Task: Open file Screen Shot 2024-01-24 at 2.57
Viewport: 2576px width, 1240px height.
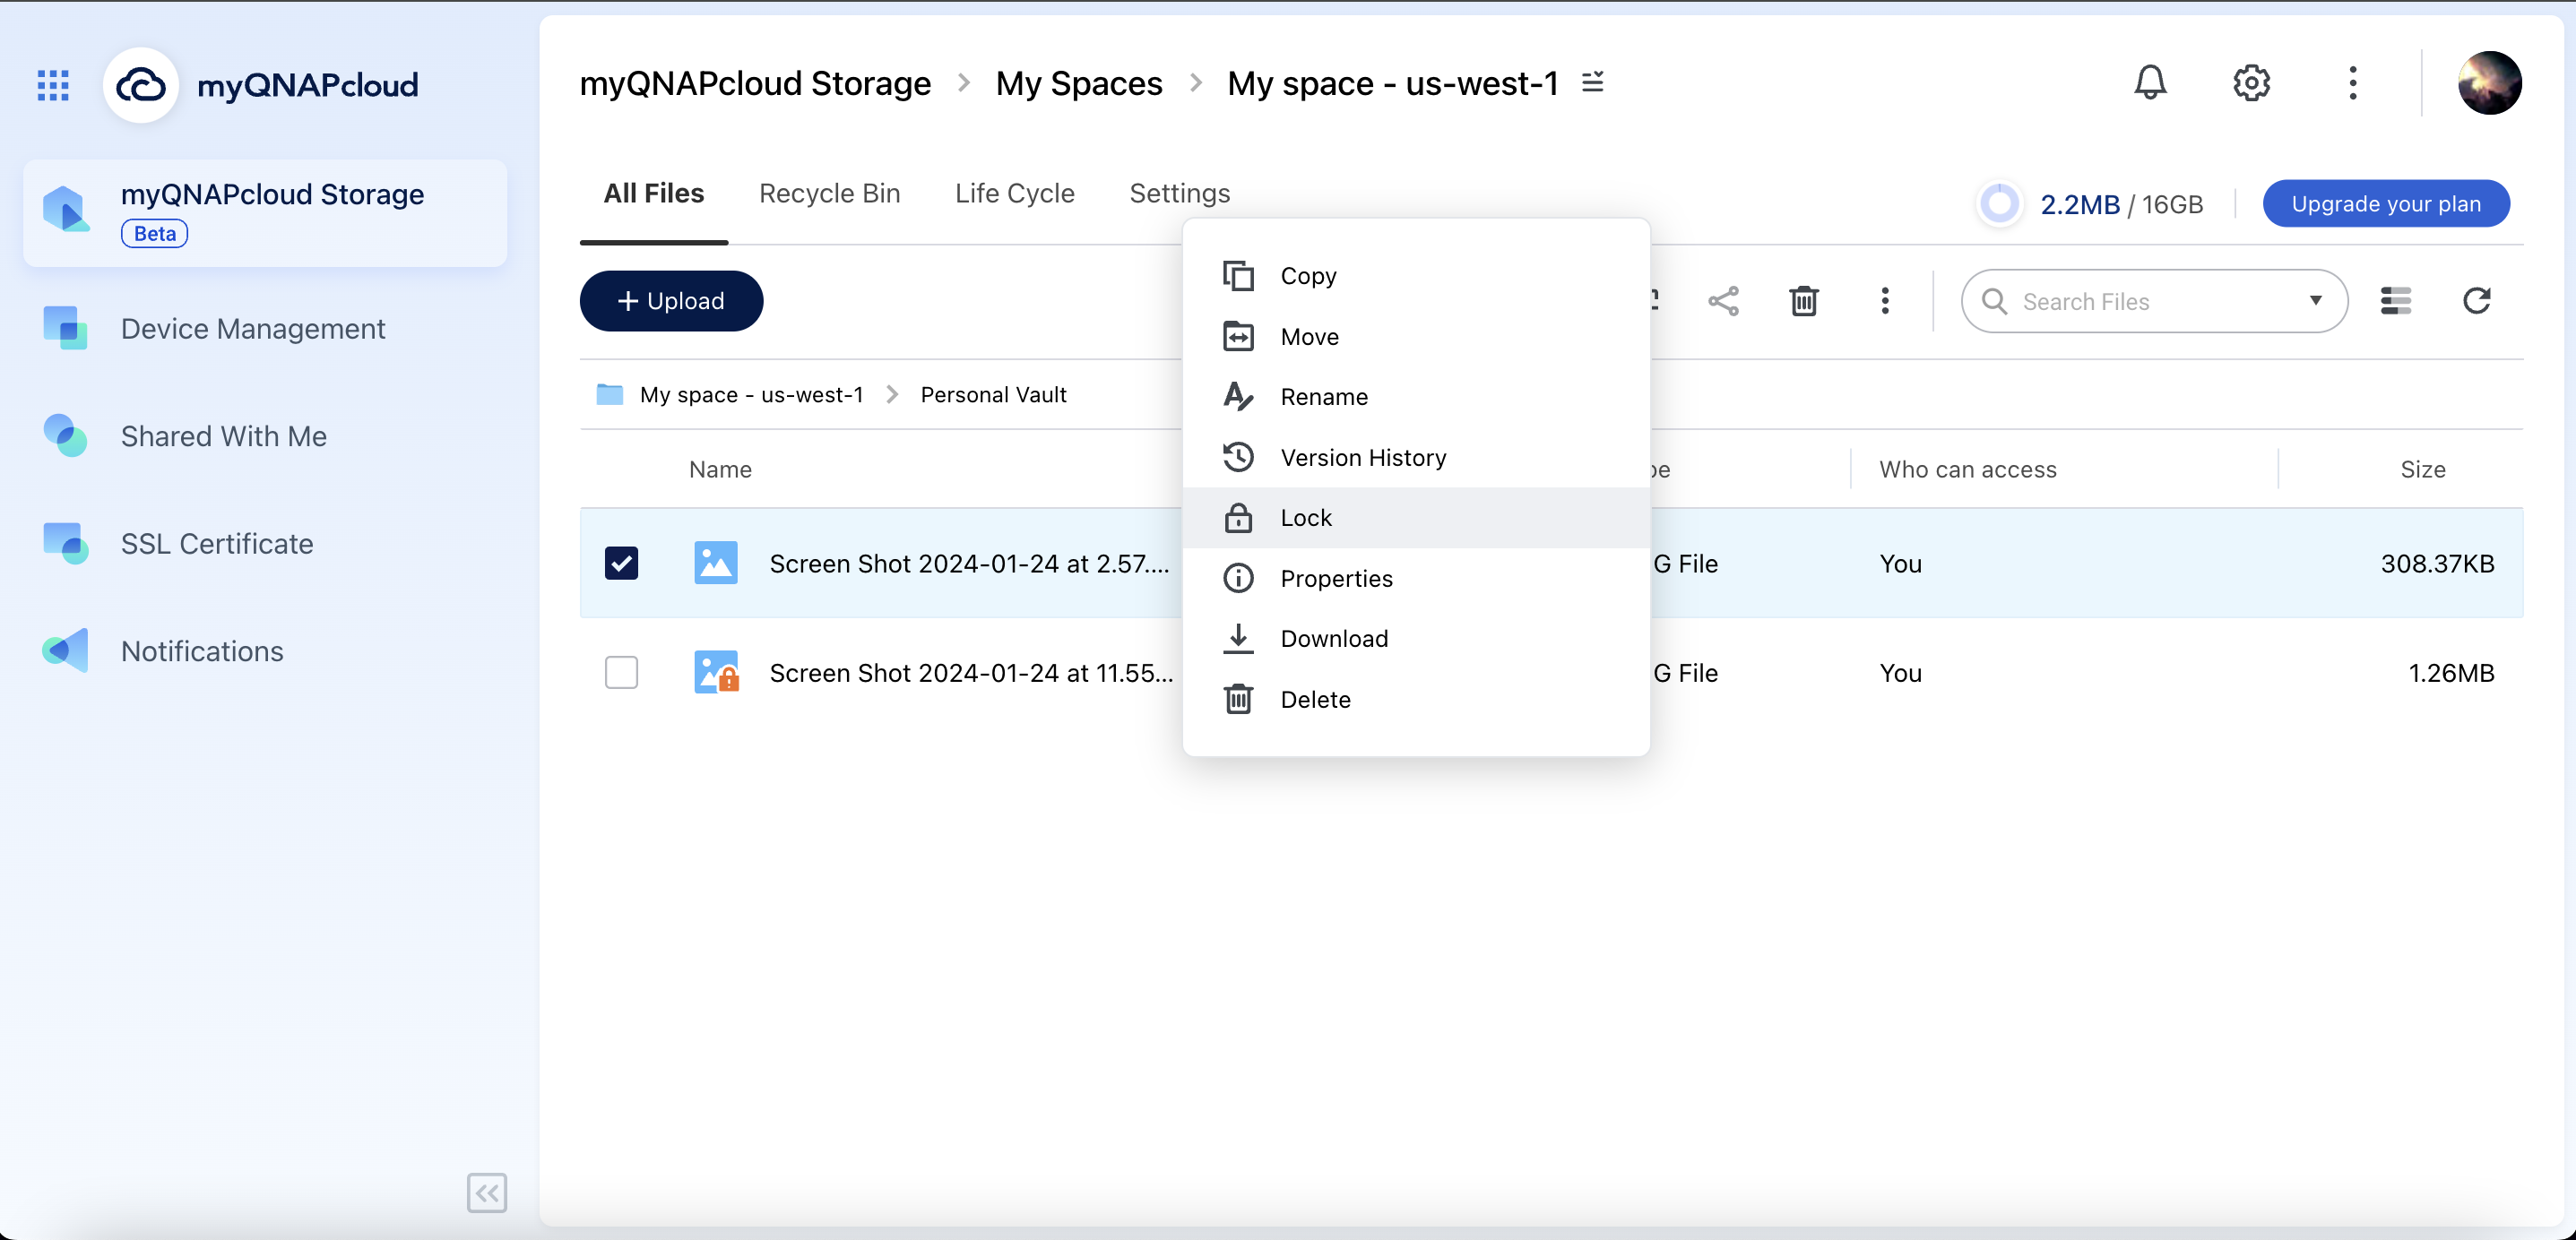Action: [969, 563]
